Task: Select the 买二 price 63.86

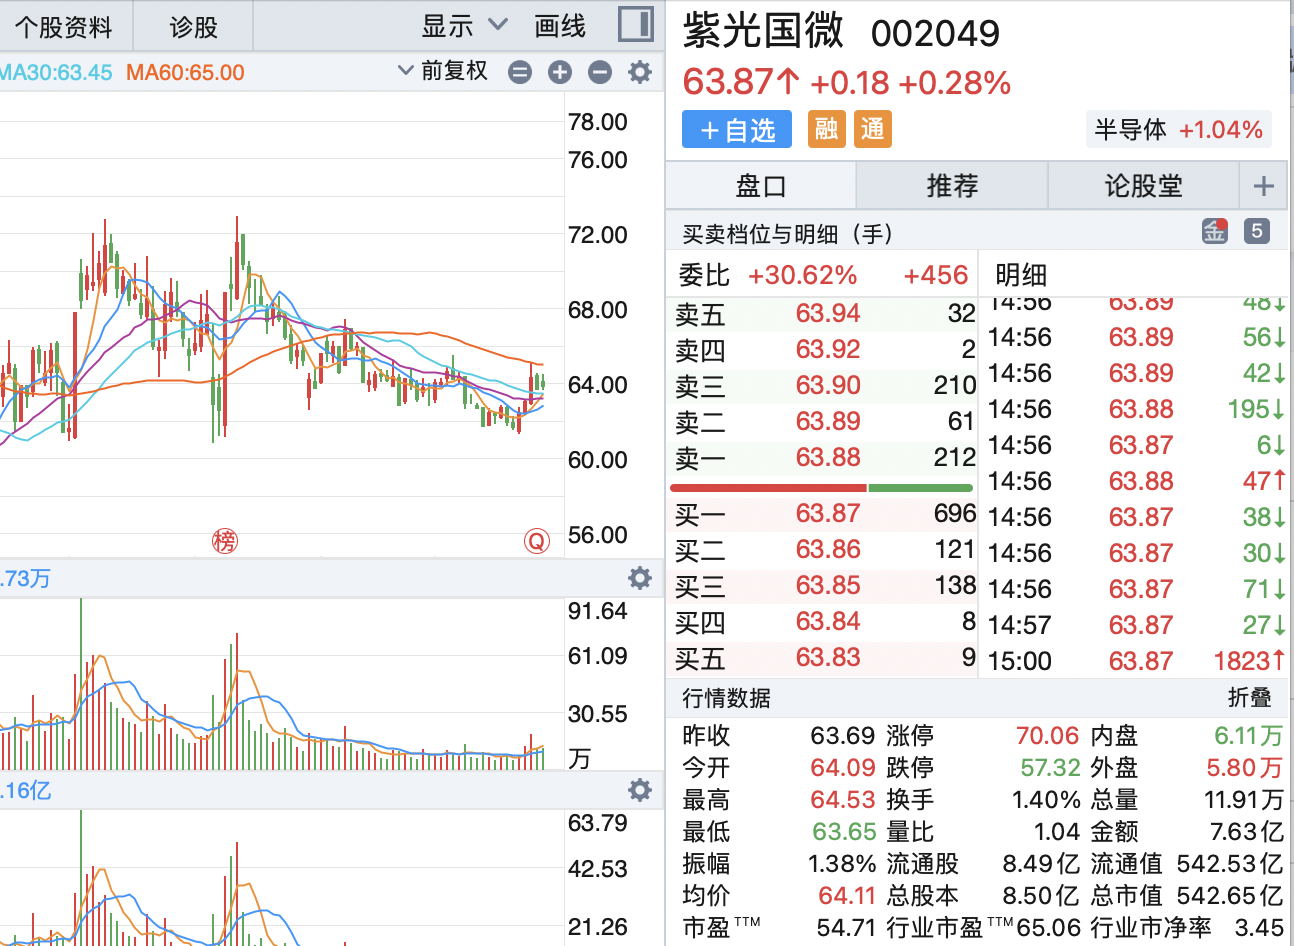Action: 828,549
